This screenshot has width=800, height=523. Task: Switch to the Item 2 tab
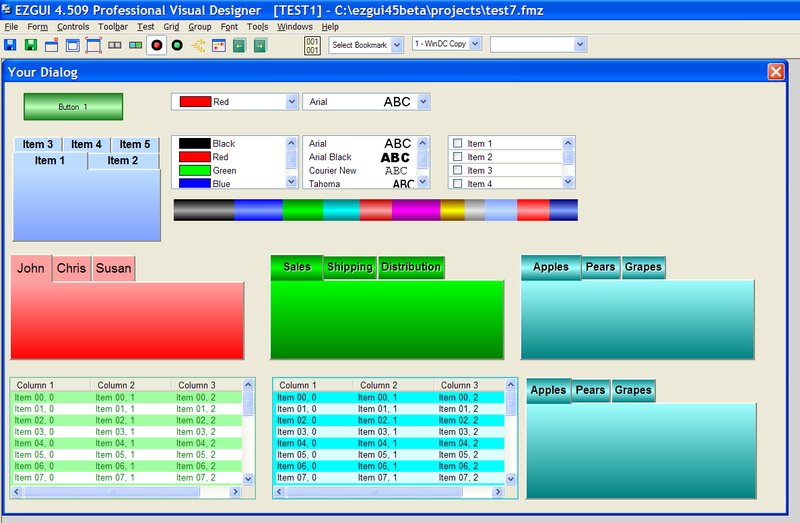coord(122,160)
